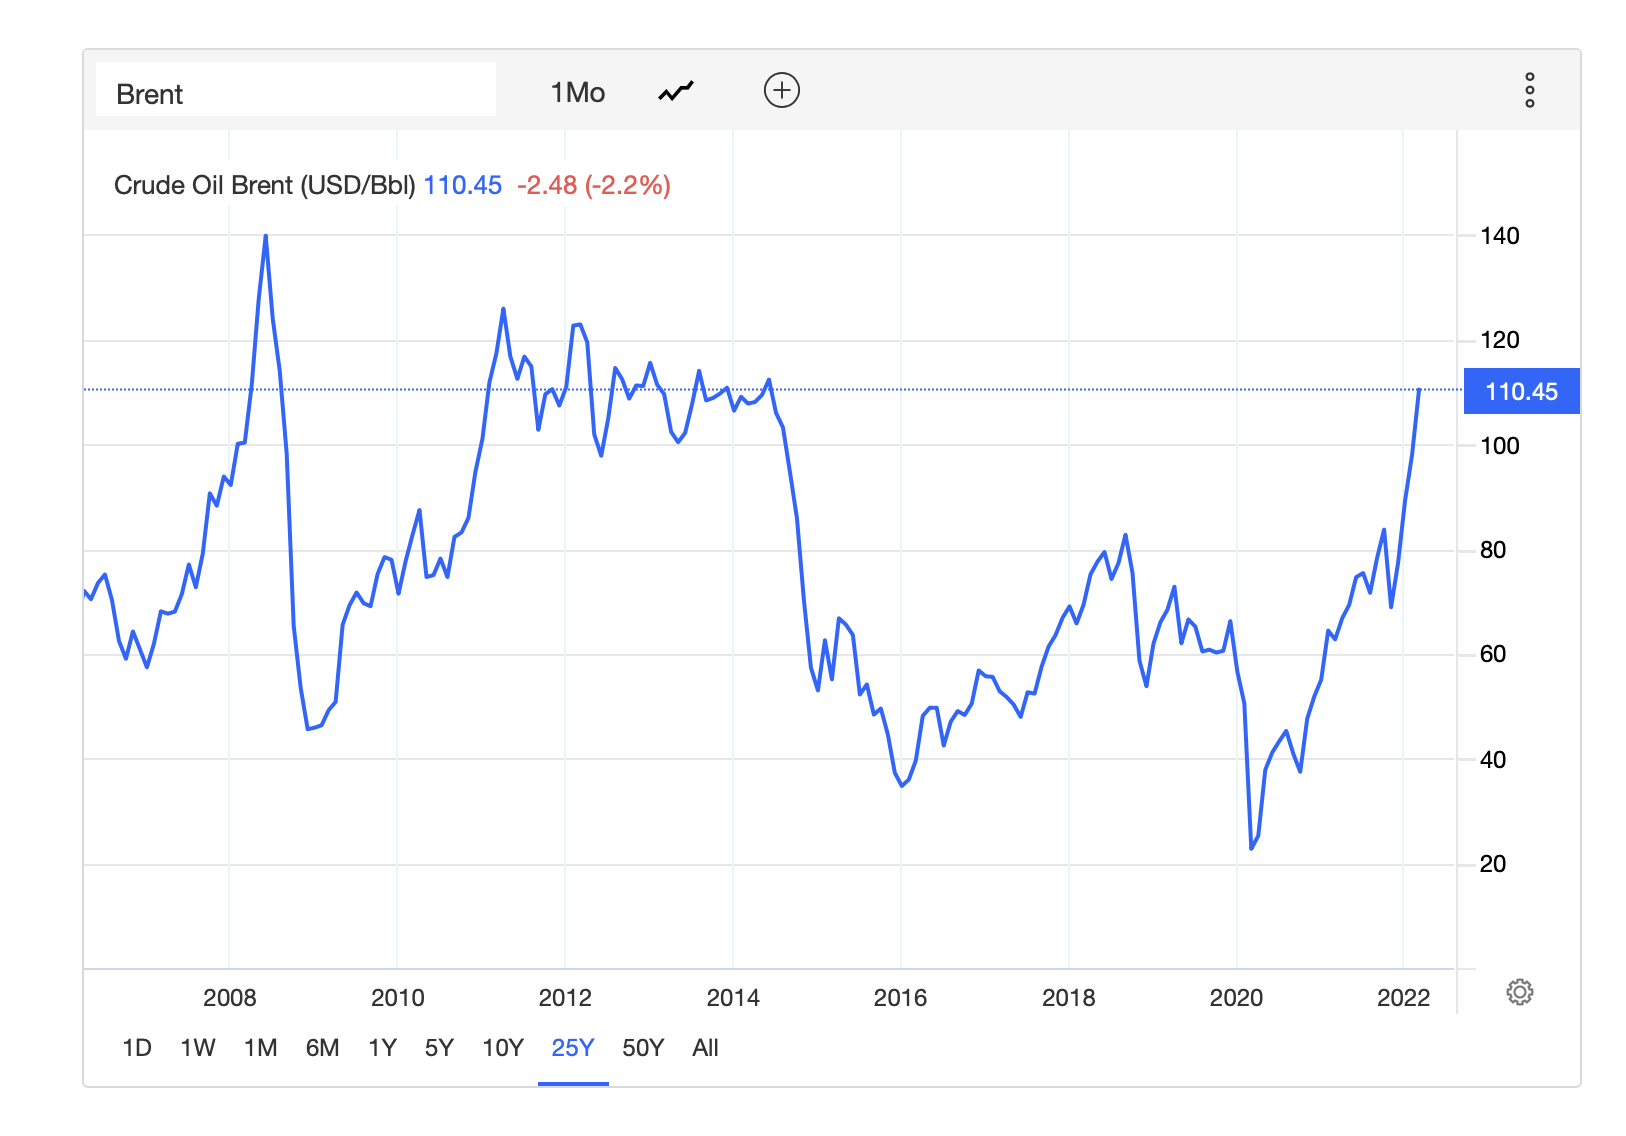1626x1136 pixels.
Task: Select the 1D time range
Action: point(137,1048)
